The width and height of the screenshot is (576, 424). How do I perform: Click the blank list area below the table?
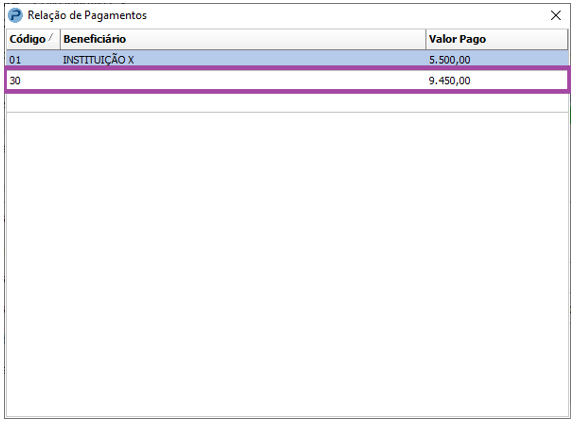[x=288, y=265]
